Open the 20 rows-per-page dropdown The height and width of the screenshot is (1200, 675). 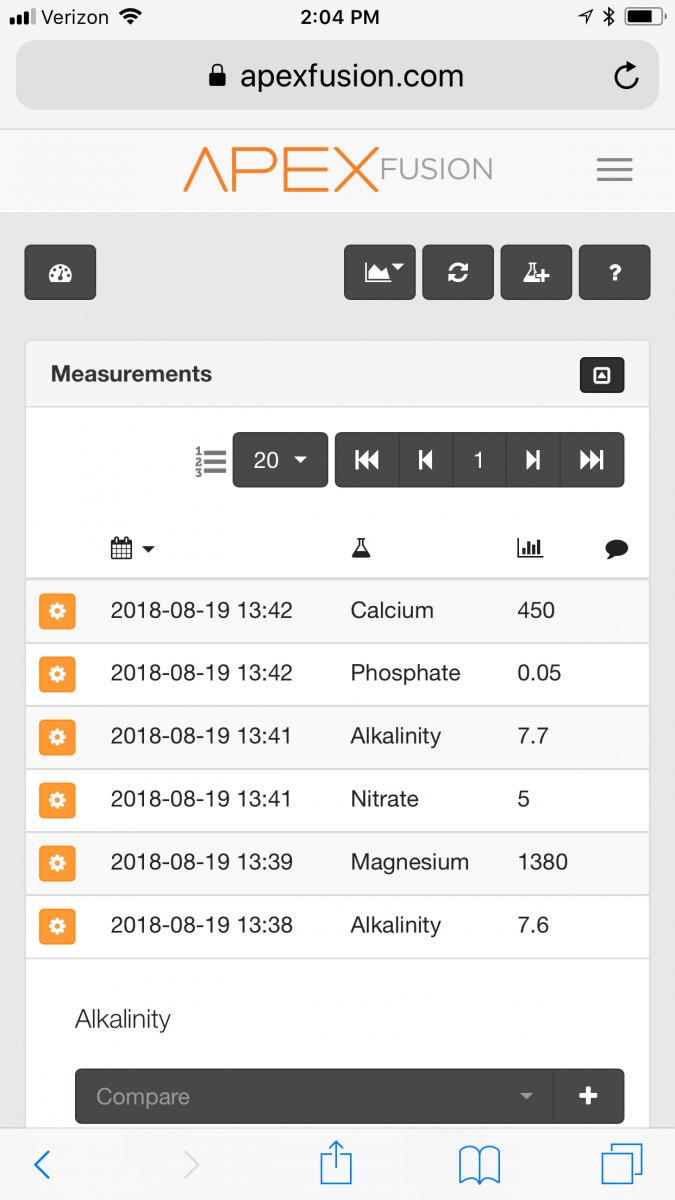[280, 460]
